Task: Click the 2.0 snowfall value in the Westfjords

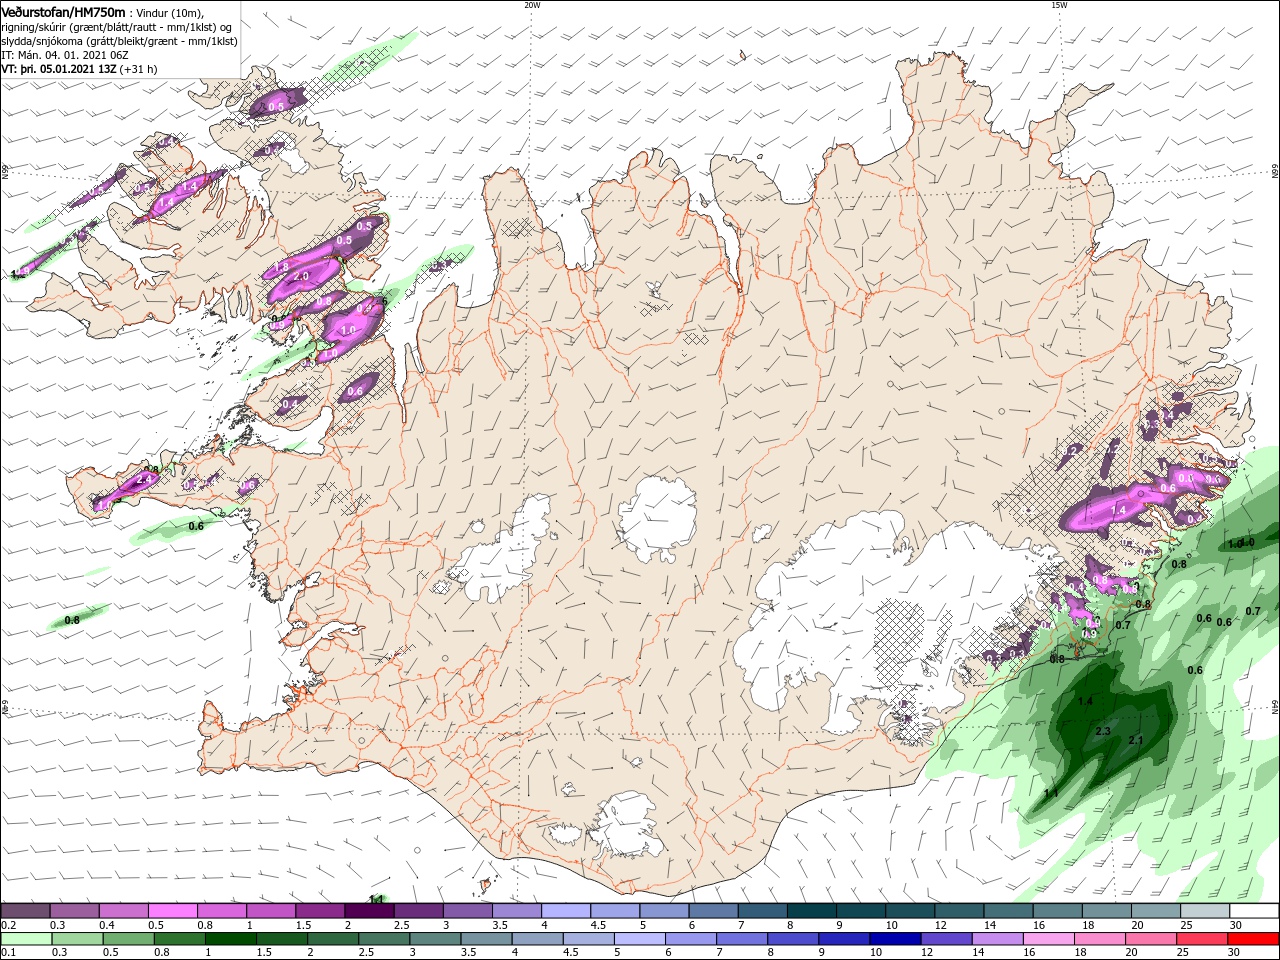Action: click(301, 276)
